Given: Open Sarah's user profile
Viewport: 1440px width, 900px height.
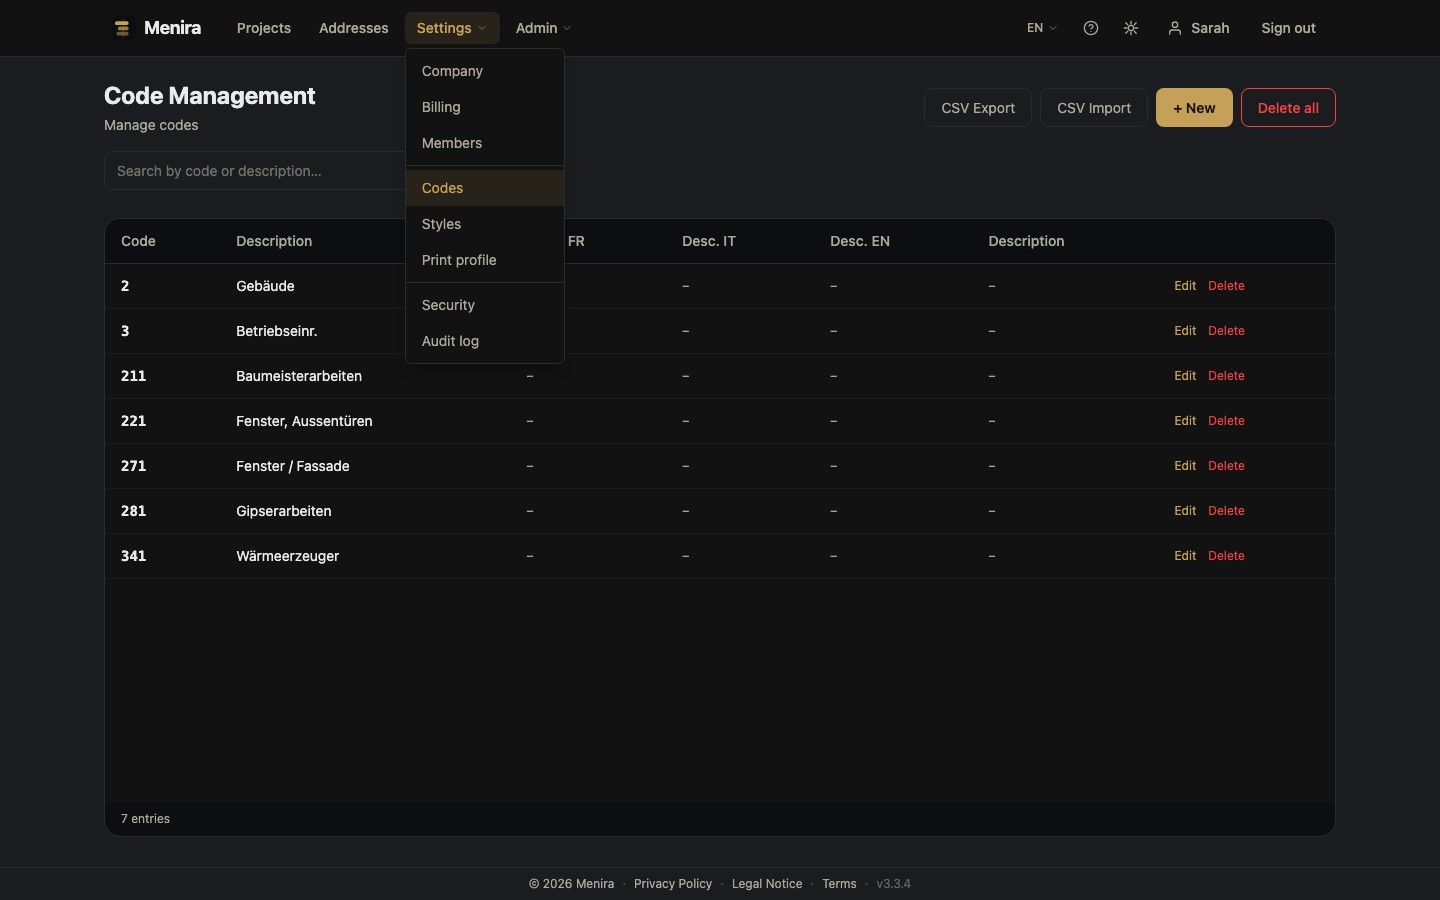Looking at the screenshot, I should pos(1198,28).
